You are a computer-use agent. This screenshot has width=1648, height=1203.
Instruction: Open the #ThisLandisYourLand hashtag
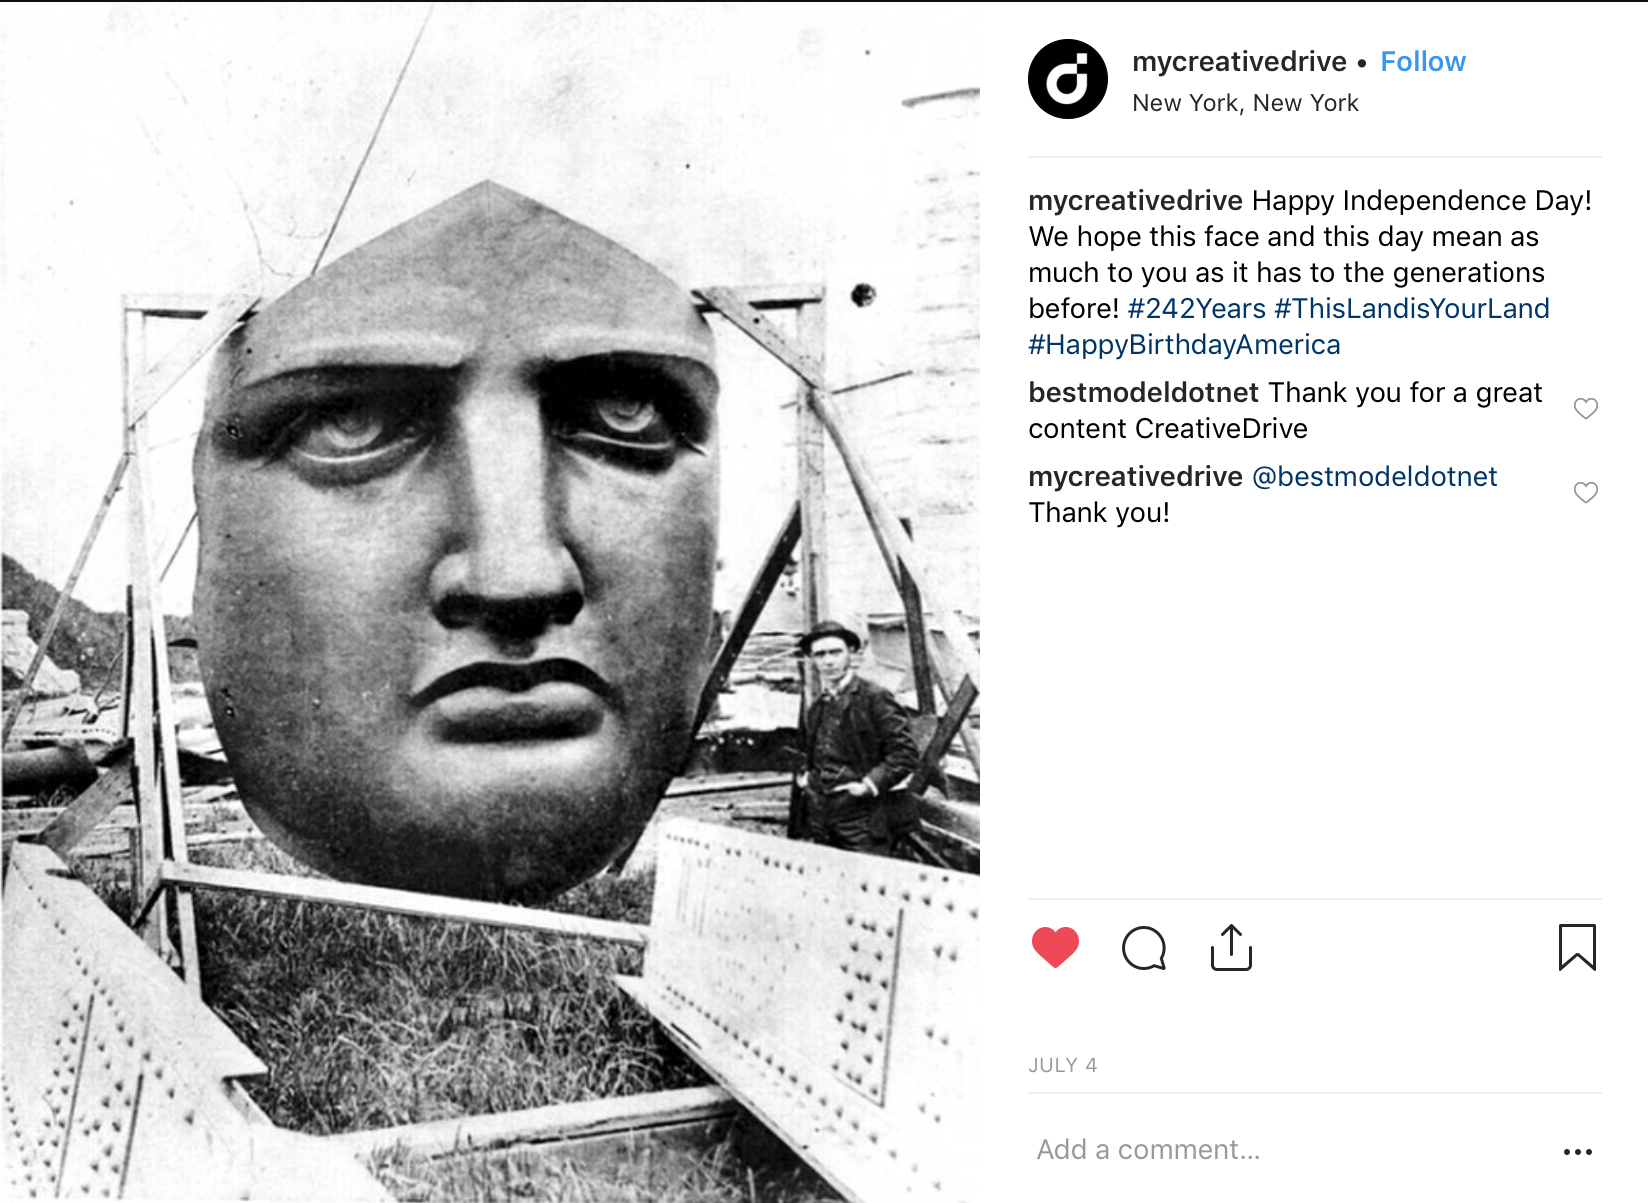(1411, 308)
